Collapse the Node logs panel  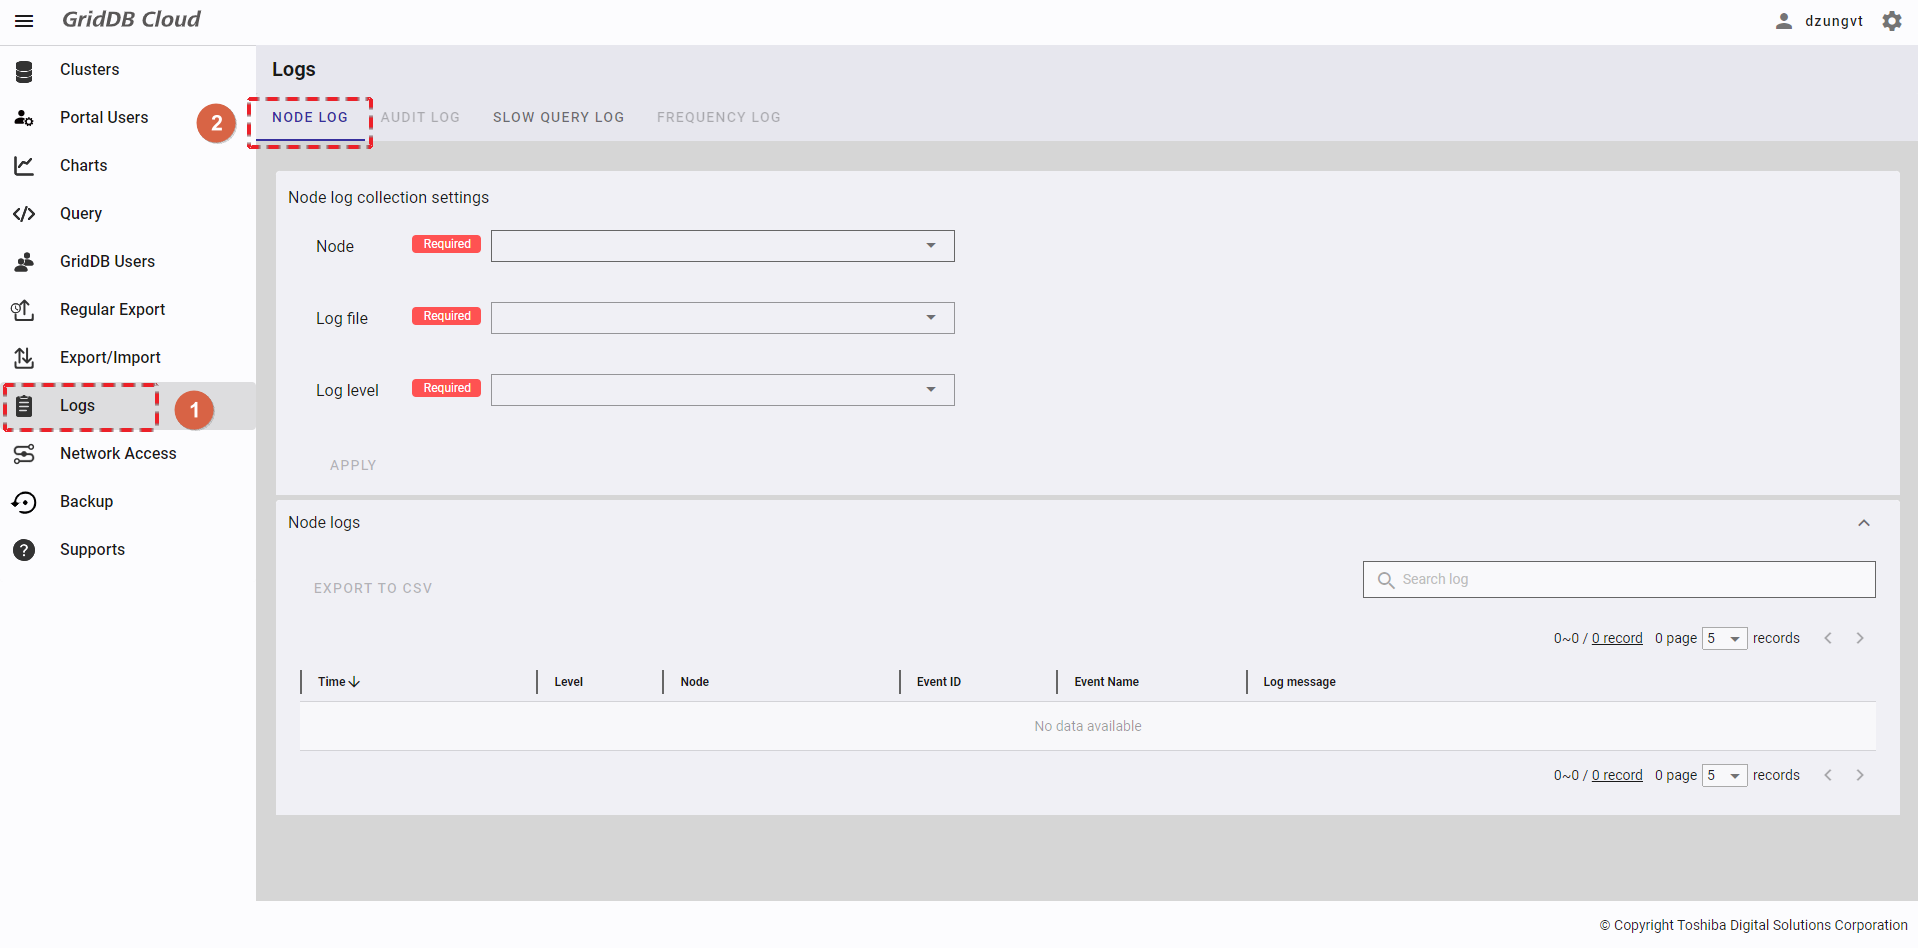point(1863,523)
